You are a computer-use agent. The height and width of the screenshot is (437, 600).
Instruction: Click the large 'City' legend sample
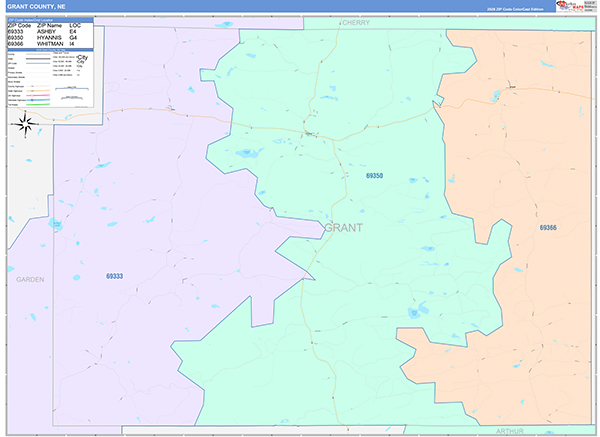(83, 57)
